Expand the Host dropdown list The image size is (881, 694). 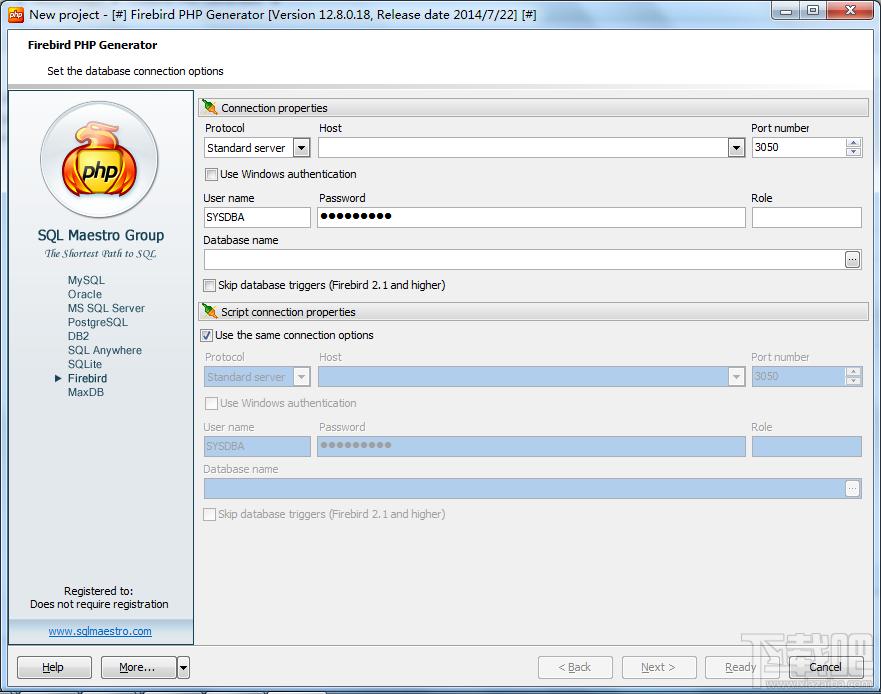(736, 148)
